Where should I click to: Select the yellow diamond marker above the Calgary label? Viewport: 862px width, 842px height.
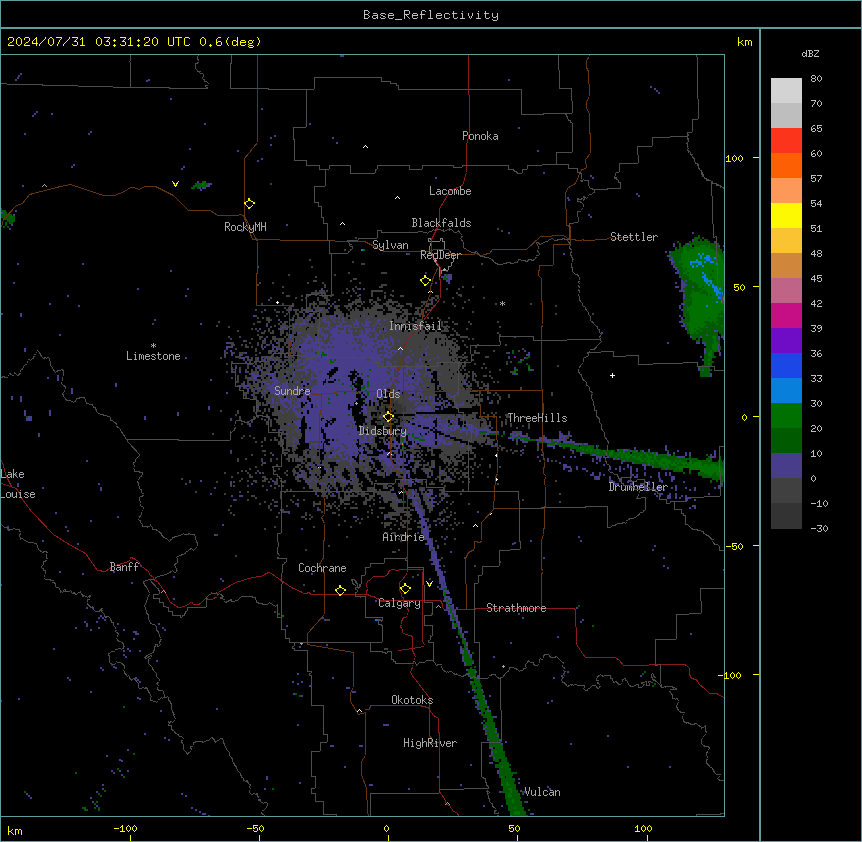(405, 589)
